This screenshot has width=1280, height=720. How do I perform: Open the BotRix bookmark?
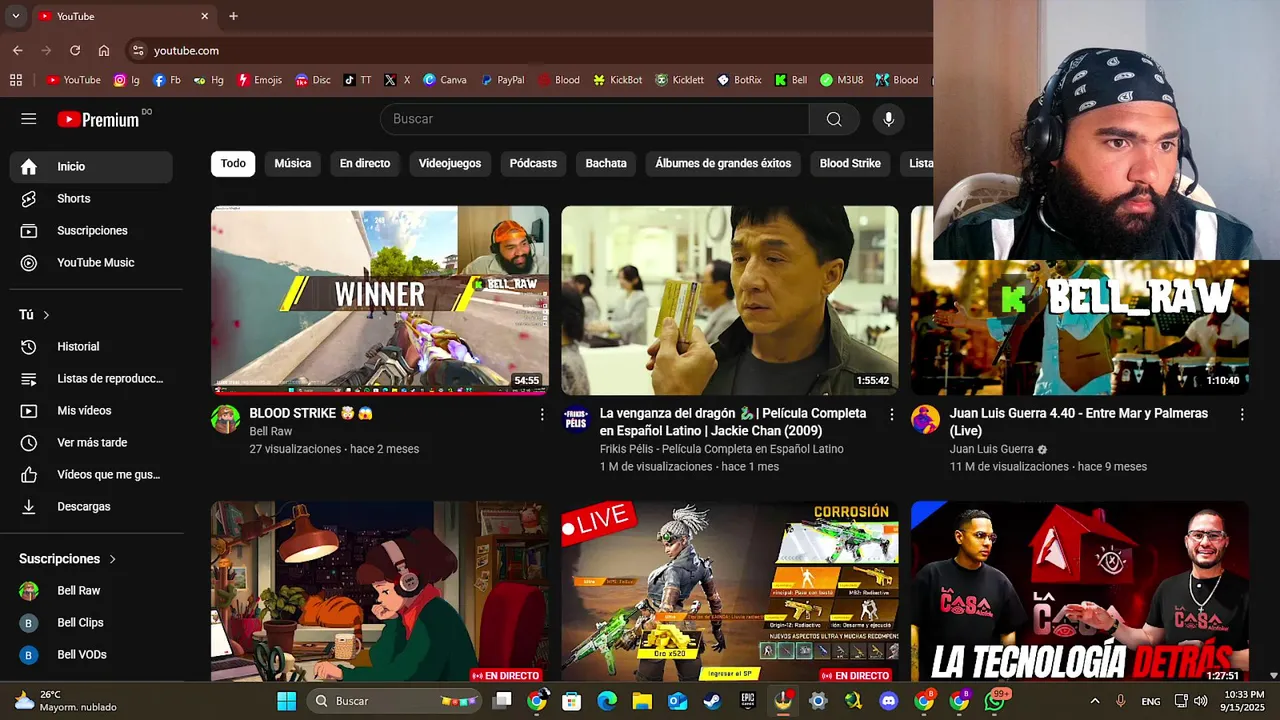click(x=739, y=80)
